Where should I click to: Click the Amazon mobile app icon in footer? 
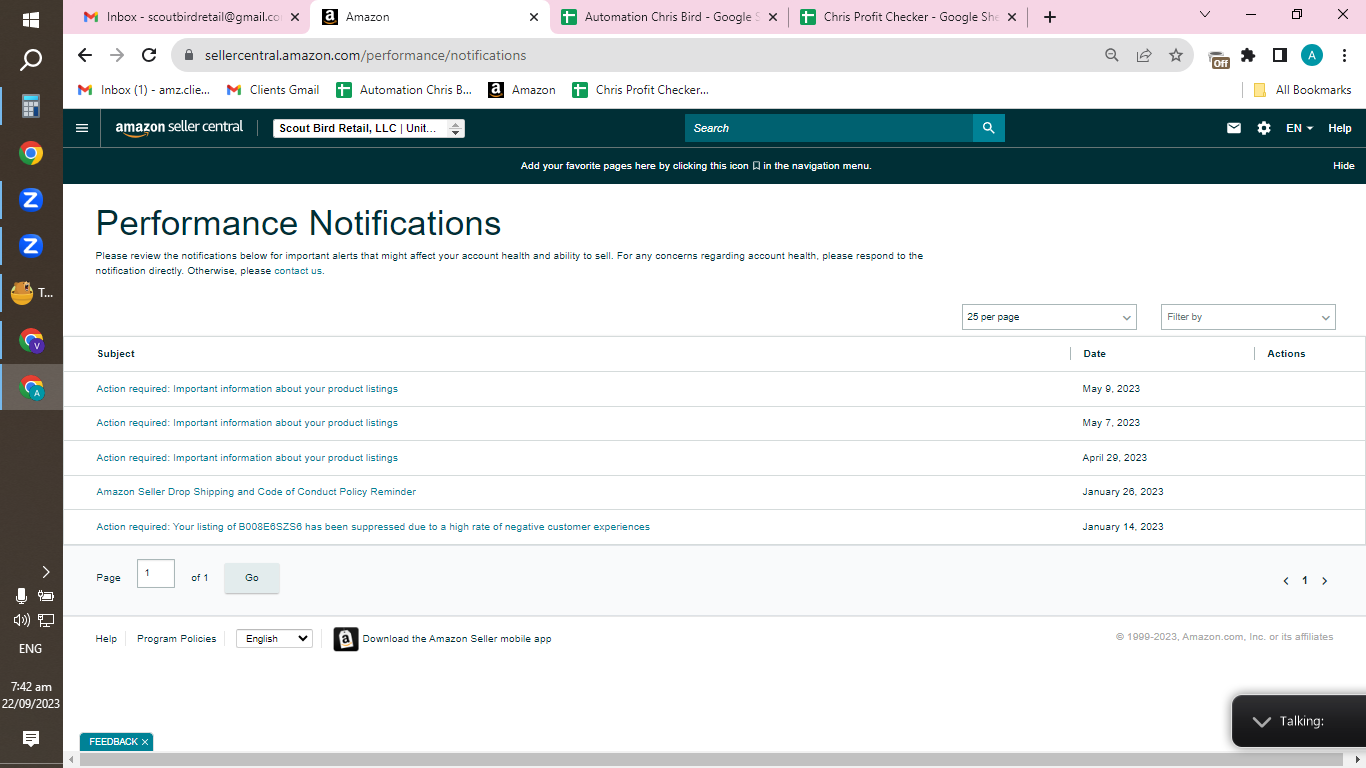click(346, 639)
